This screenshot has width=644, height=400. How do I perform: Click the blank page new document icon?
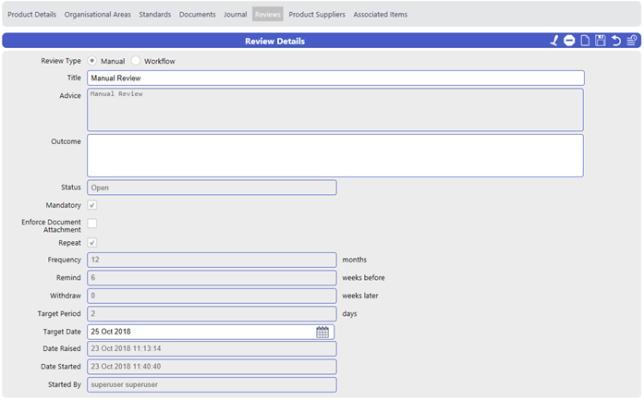(585, 41)
